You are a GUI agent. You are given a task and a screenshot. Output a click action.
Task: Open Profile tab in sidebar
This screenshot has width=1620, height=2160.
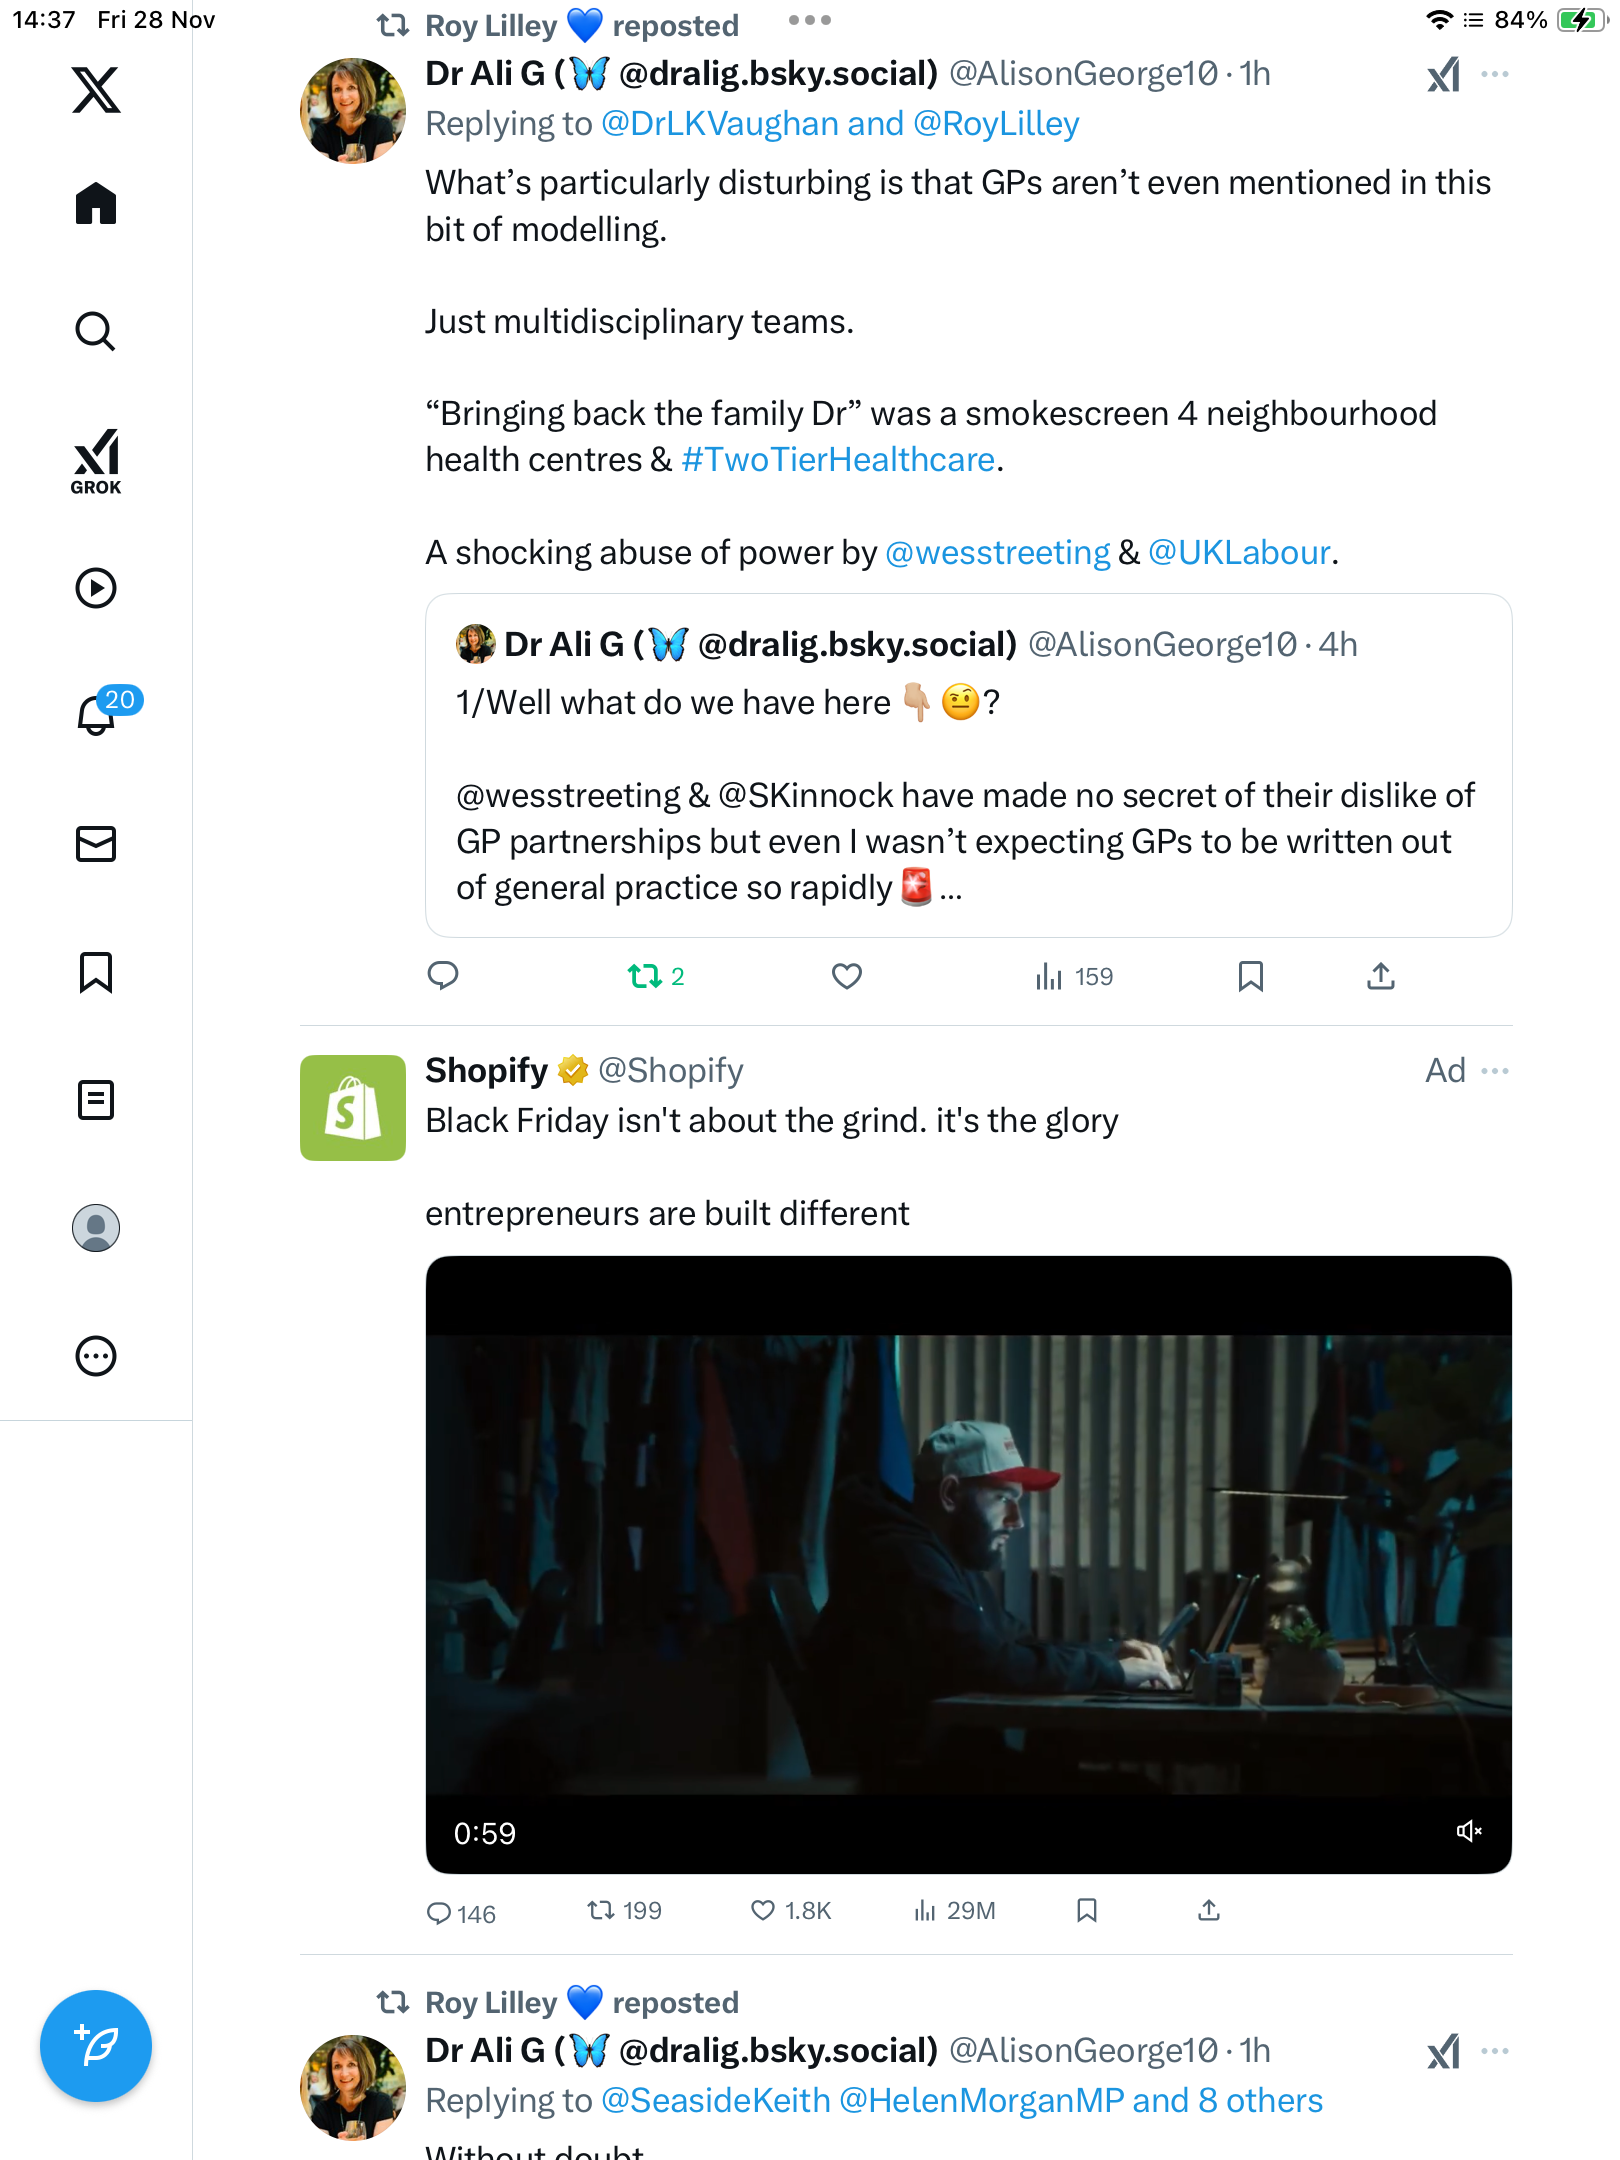pos(96,1228)
